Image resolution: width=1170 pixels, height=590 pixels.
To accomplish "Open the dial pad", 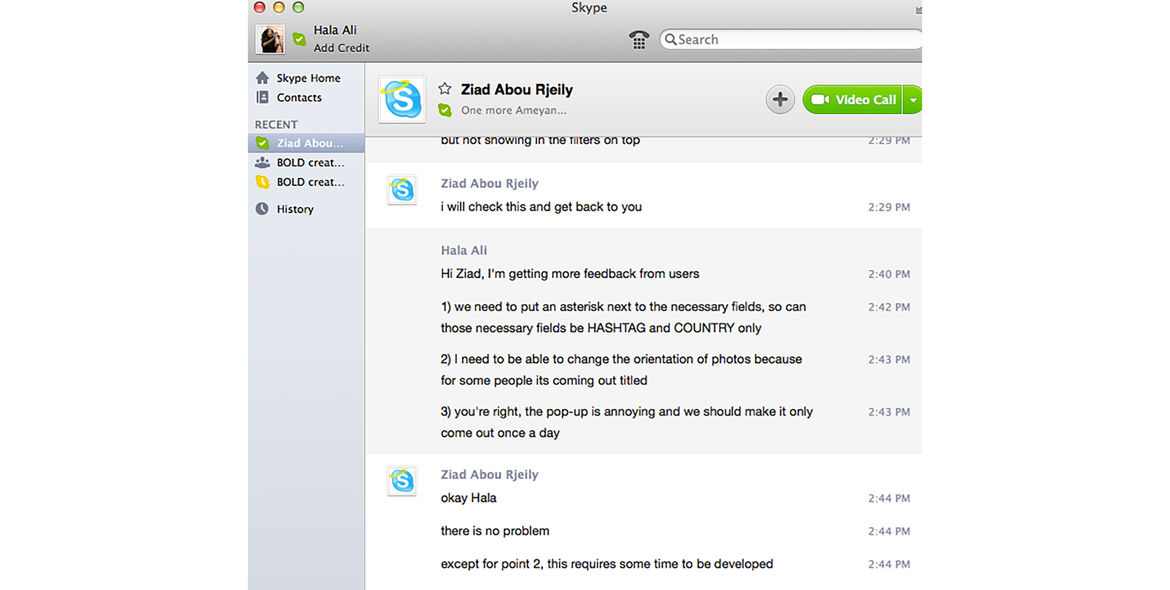I will pyautogui.click(x=639, y=40).
